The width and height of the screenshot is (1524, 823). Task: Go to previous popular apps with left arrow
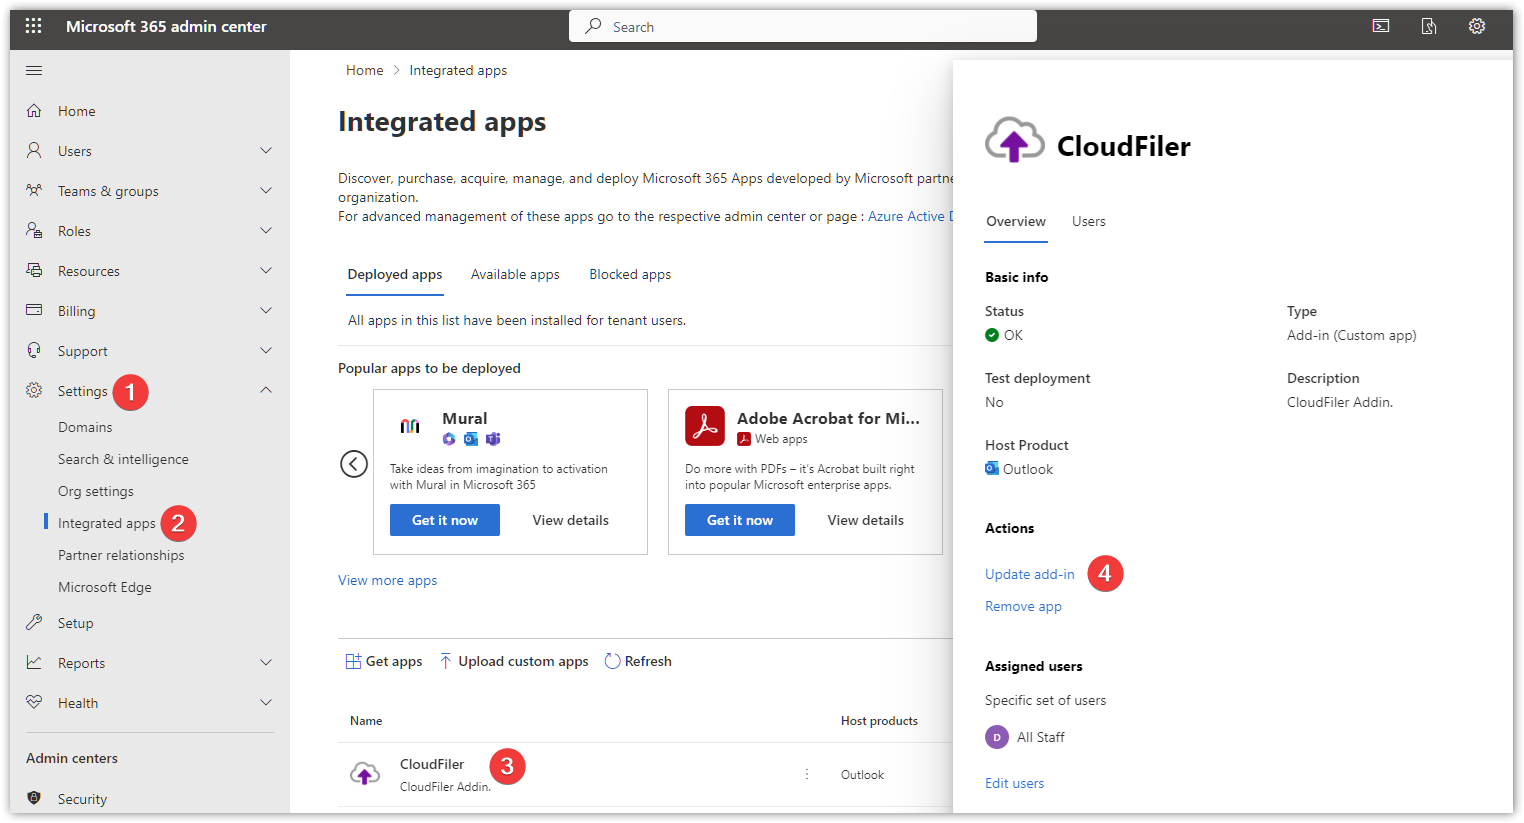click(354, 464)
